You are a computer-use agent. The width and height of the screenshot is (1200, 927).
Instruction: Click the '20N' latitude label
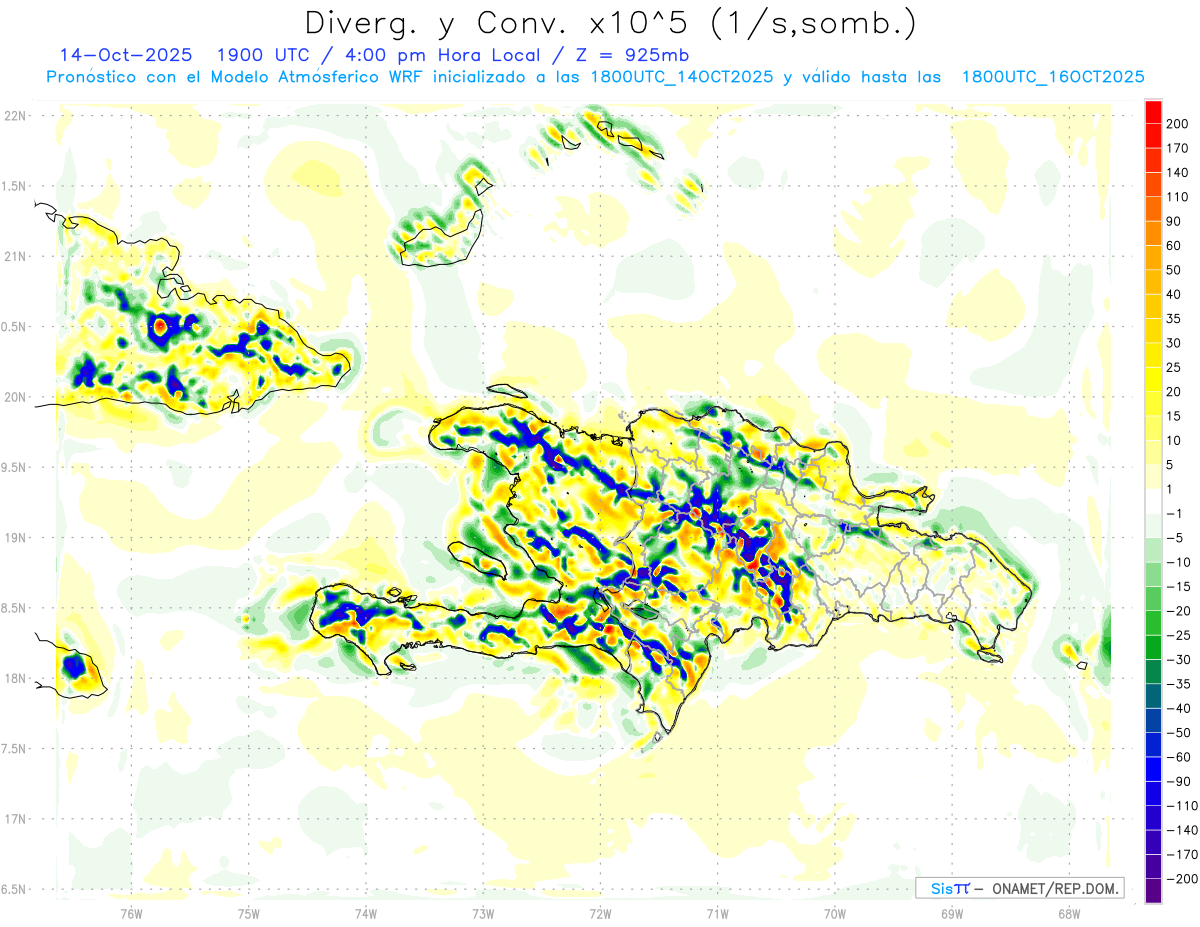coord(14,397)
